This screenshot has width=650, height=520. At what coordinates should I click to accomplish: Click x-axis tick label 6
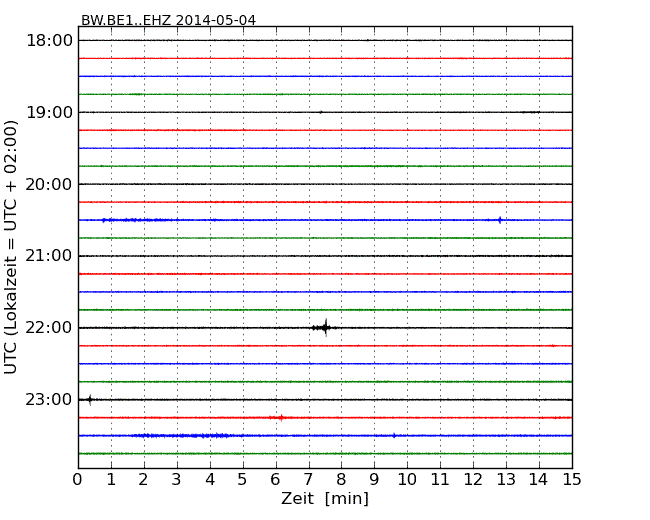[275, 480]
